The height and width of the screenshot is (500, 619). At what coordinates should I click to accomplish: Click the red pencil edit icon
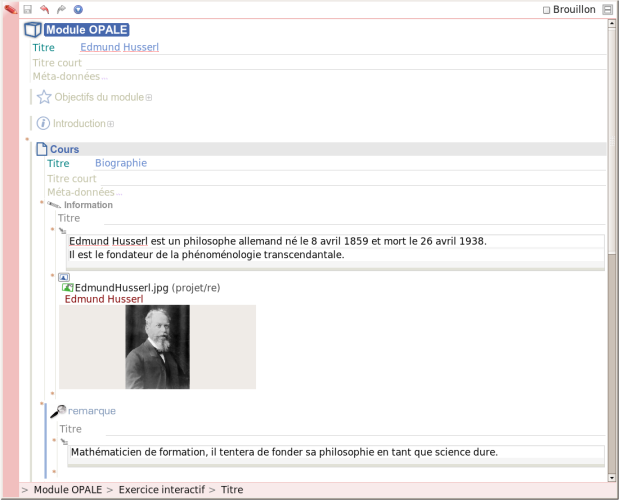pyautogui.click(x=9, y=10)
